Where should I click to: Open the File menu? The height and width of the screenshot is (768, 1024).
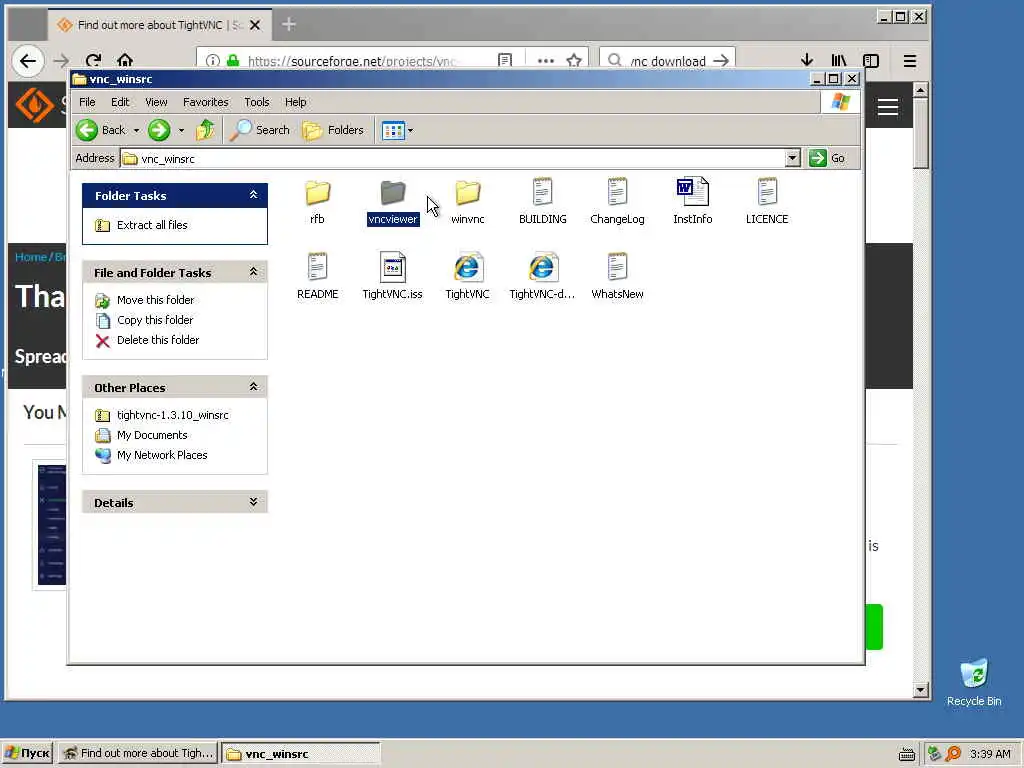click(87, 102)
